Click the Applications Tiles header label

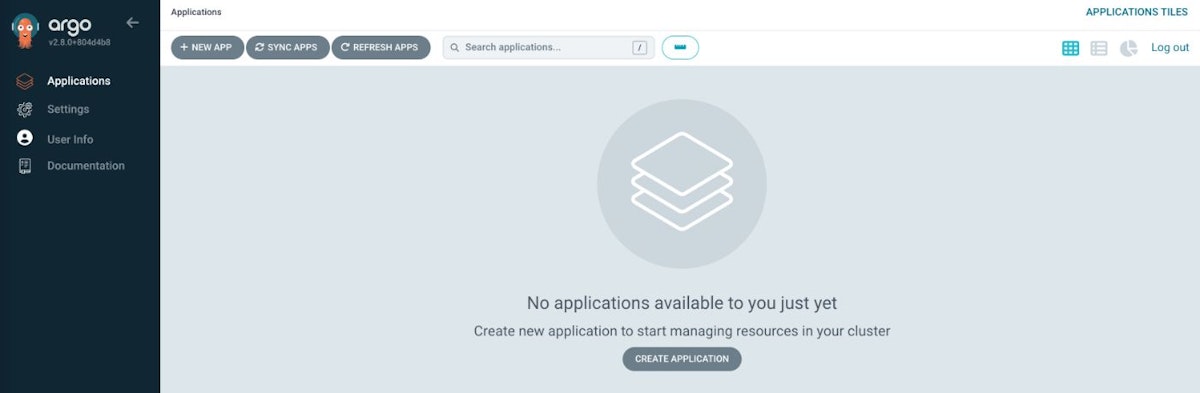click(x=1137, y=12)
